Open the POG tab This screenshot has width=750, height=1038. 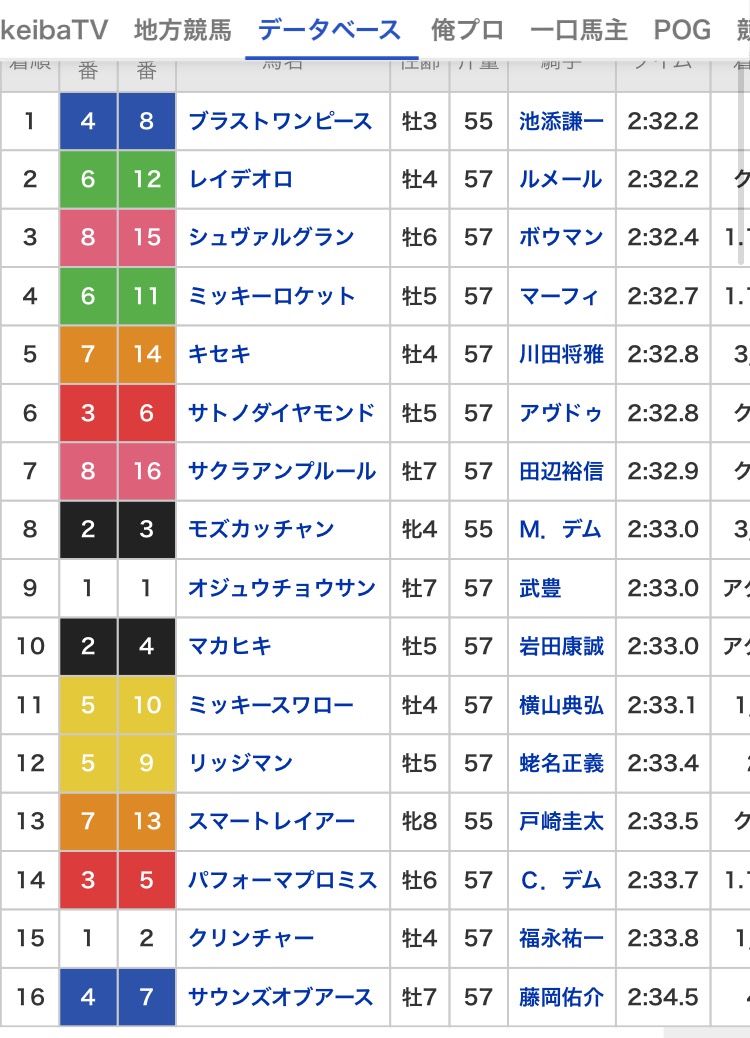tap(682, 30)
